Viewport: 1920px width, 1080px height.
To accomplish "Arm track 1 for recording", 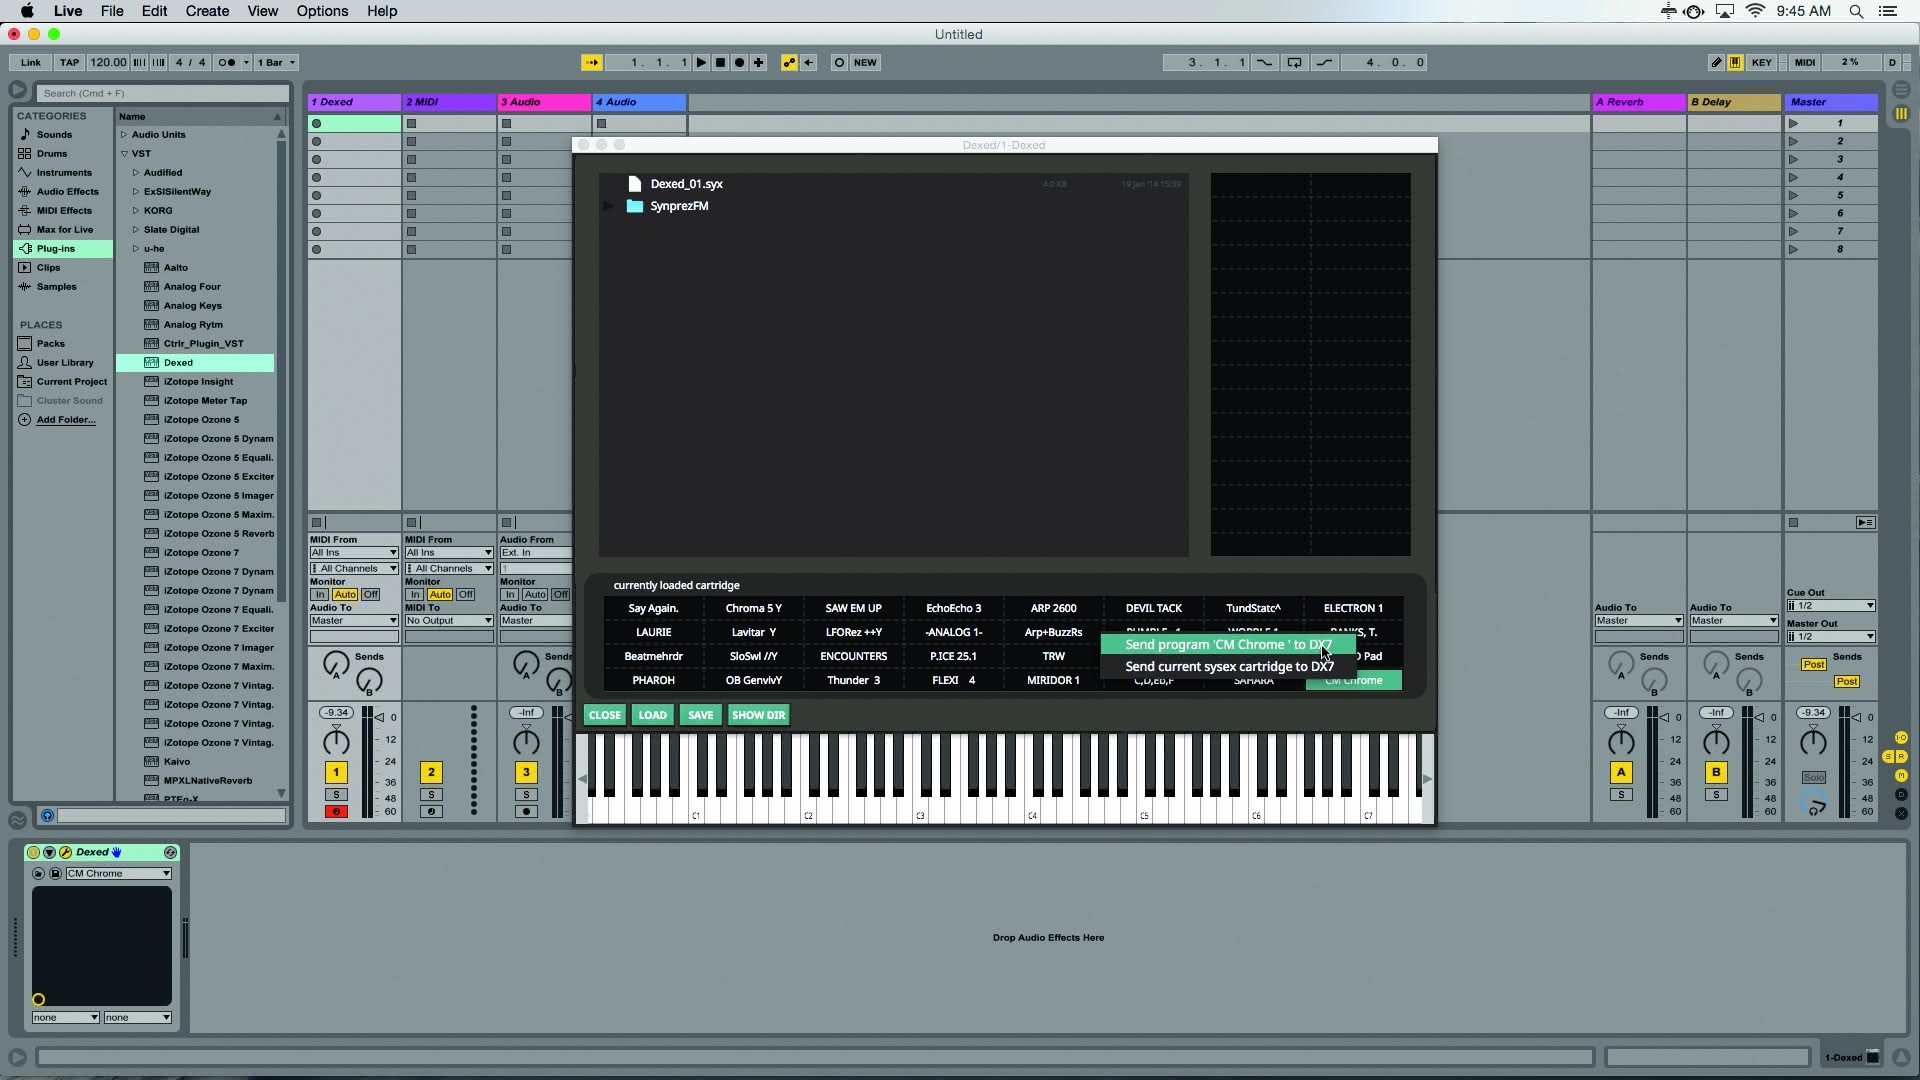I will (x=336, y=811).
